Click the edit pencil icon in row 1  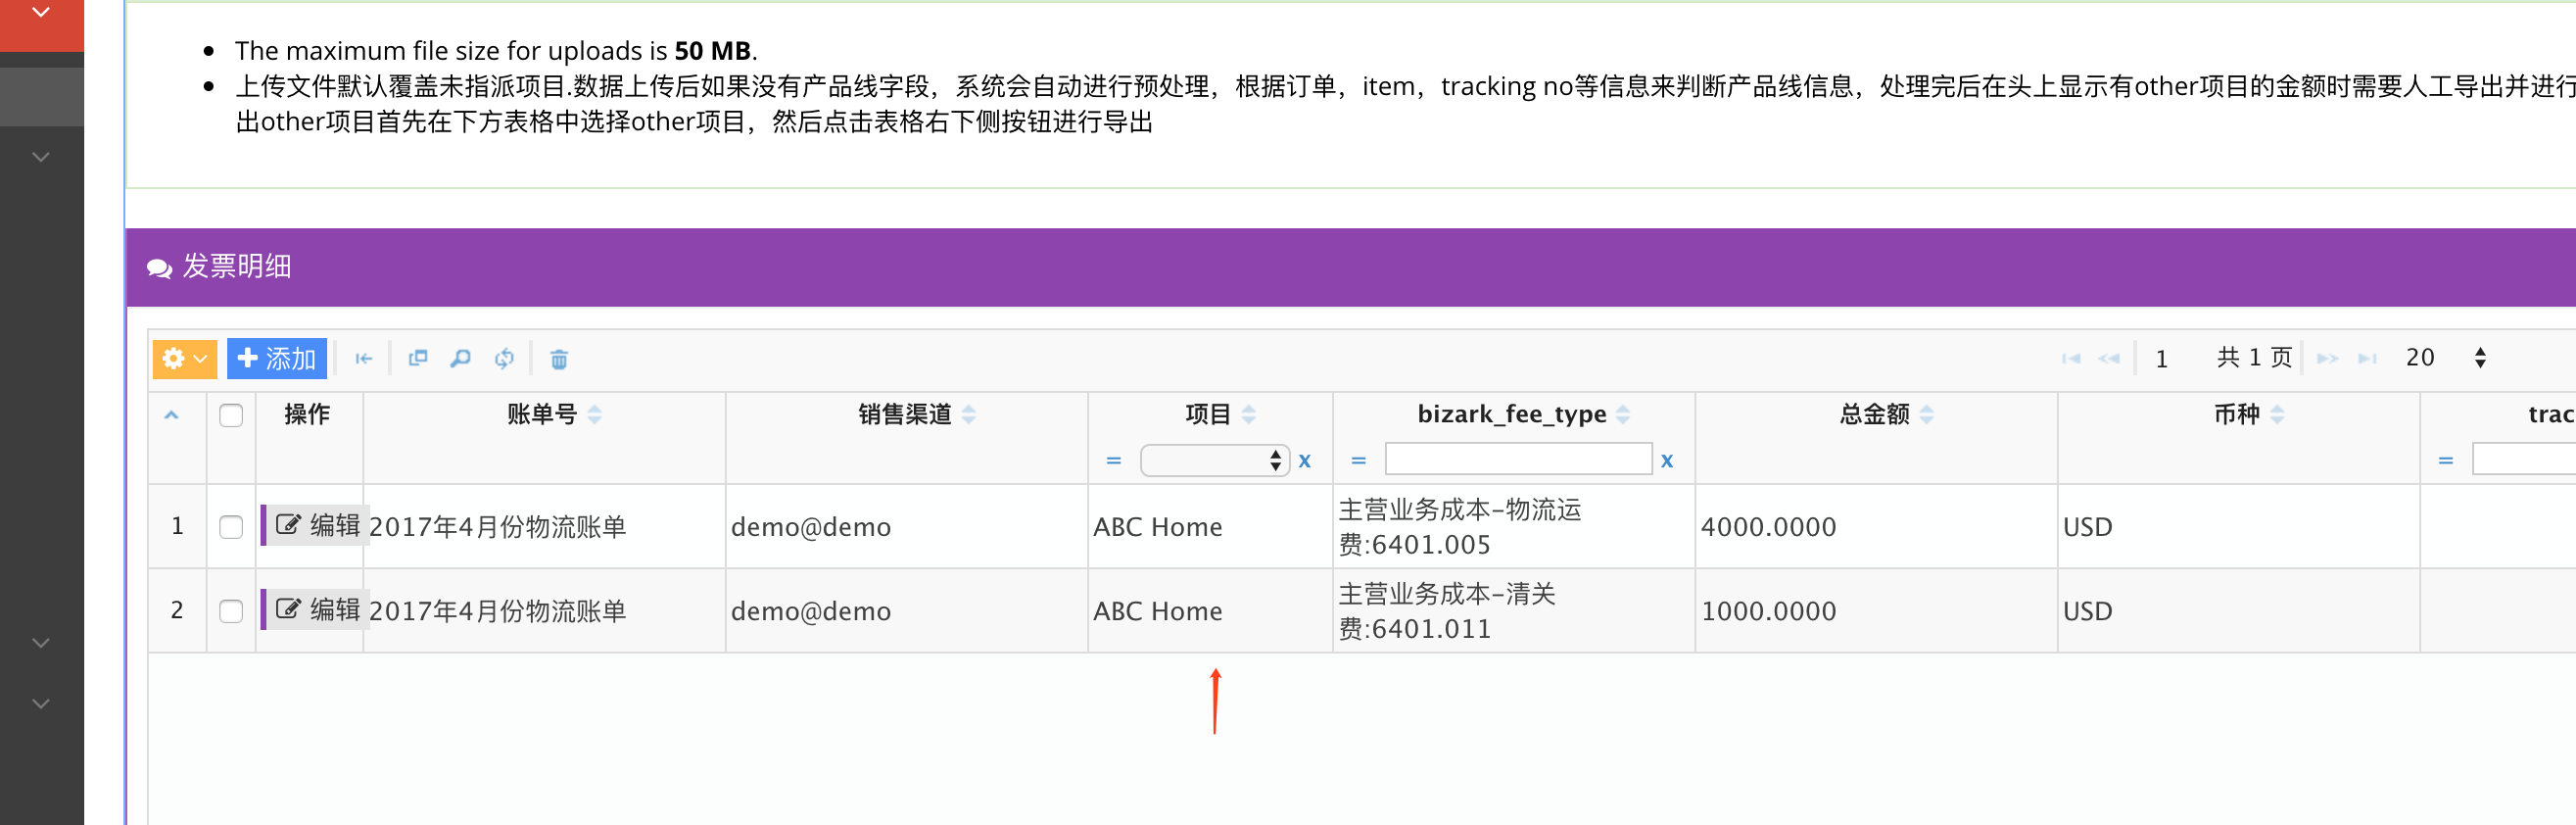(288, 525)
